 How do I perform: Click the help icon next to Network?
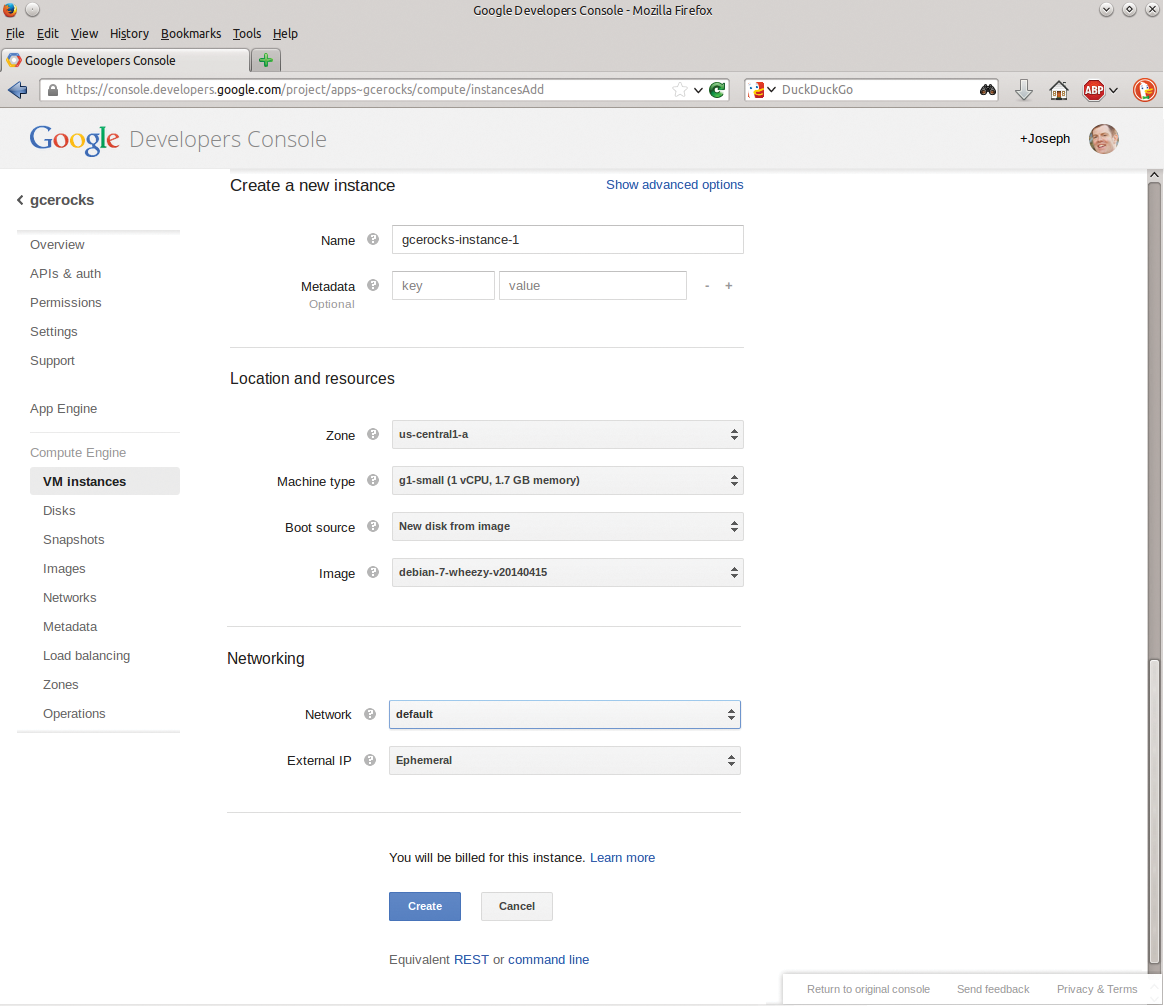coord(370,714)
